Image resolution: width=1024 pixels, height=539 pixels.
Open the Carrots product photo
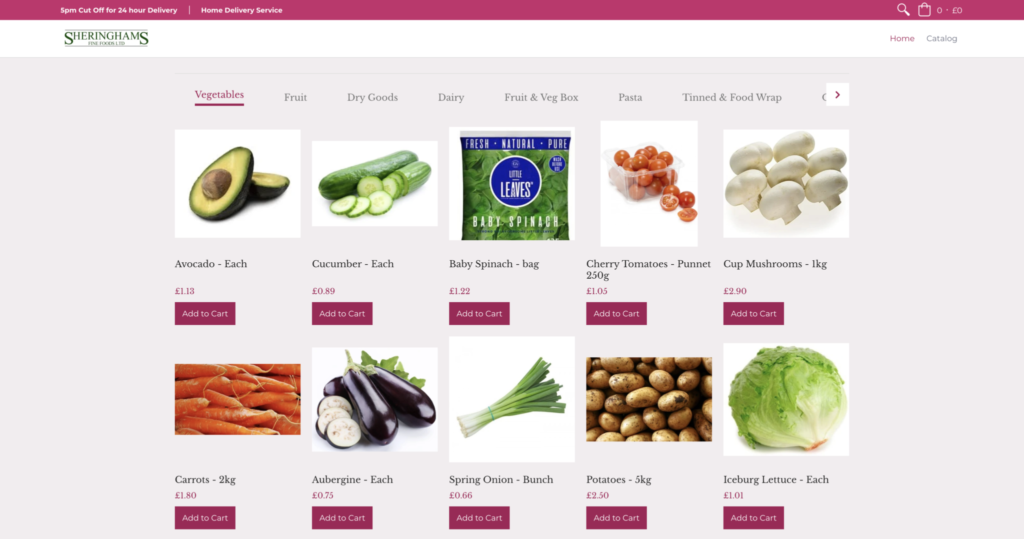click(237, 399)
